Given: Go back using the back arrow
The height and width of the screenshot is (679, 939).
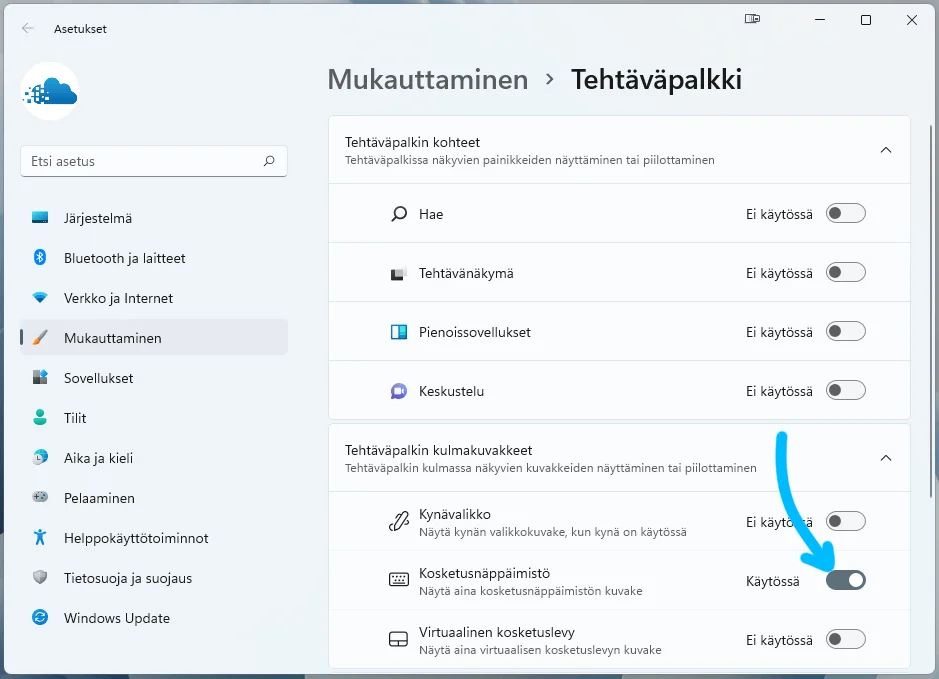Looking at the screenshot, I should point(27,28).
